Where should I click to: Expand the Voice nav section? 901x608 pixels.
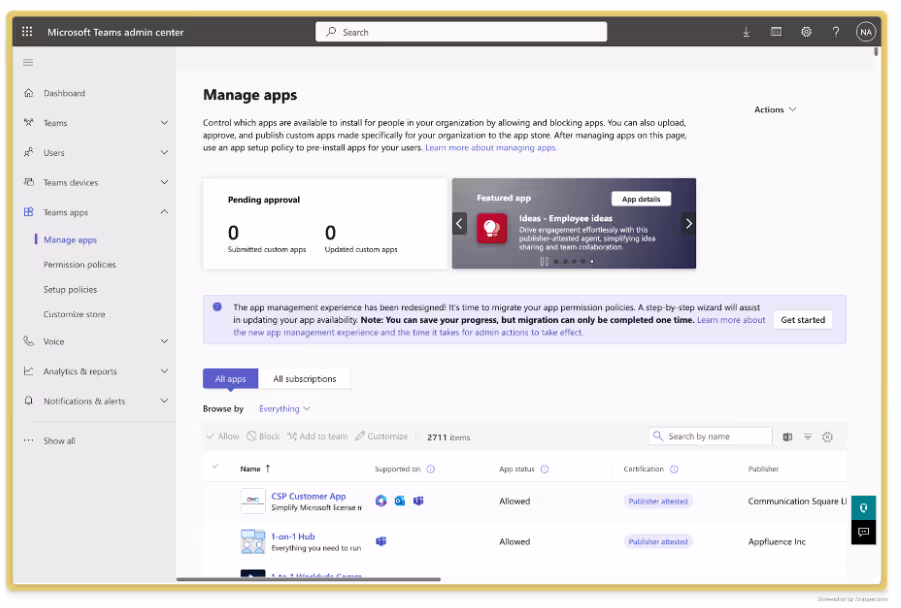[164, 341]
